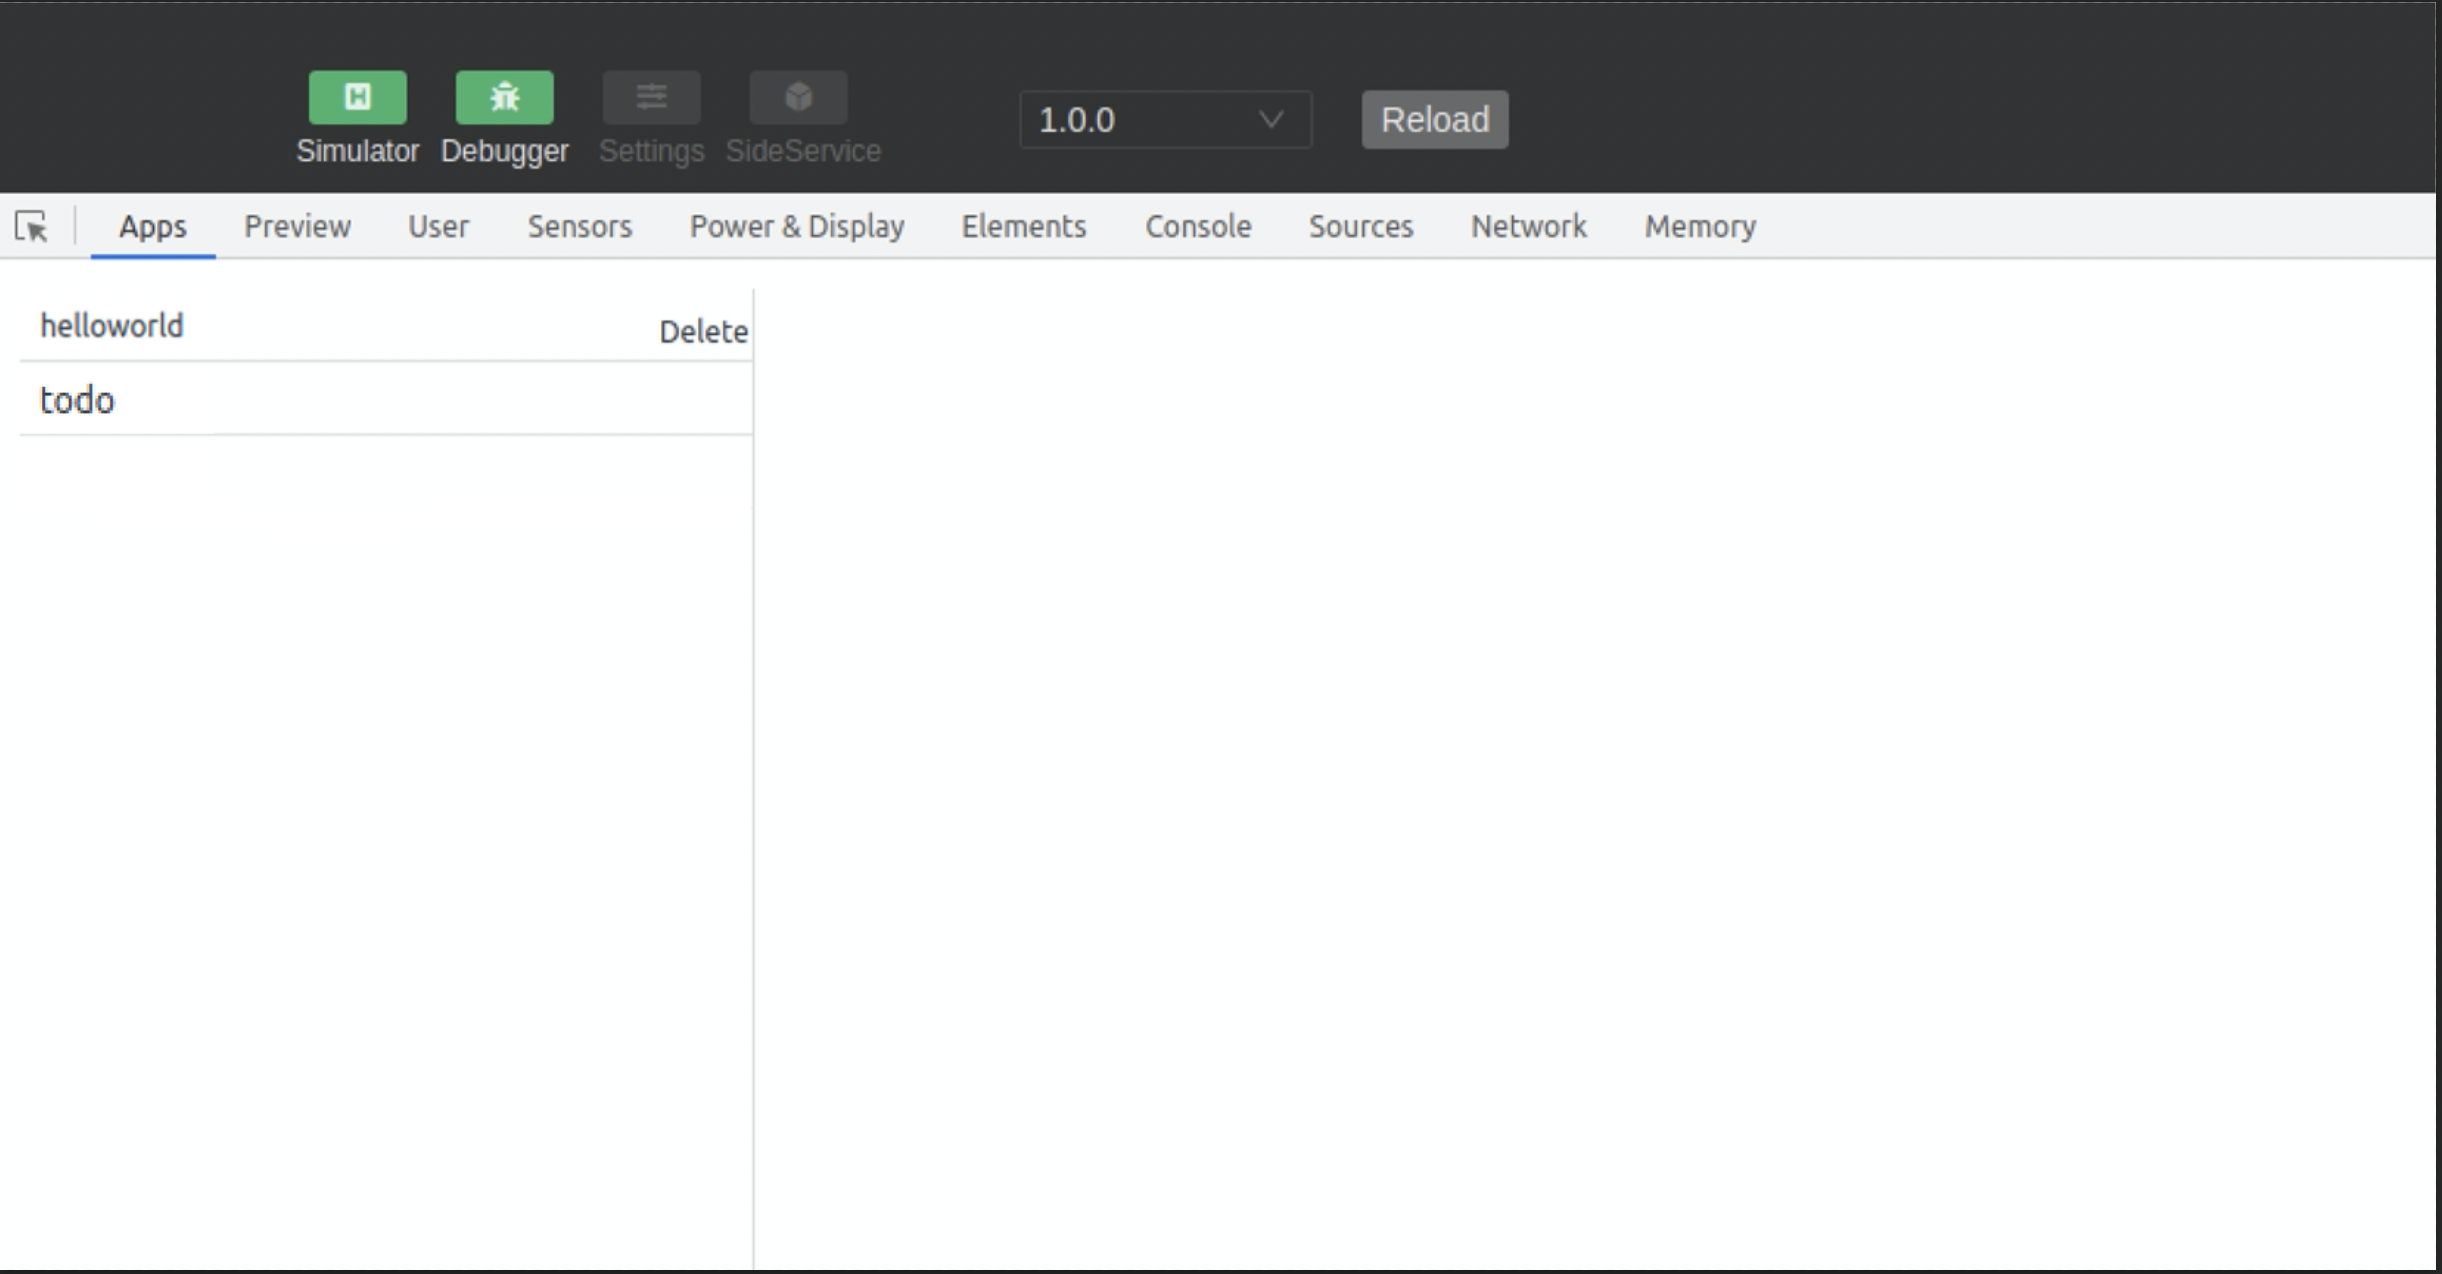Open the Power & Display tab
This screenshot has height=1274, width=2442.
coord(796,227)
